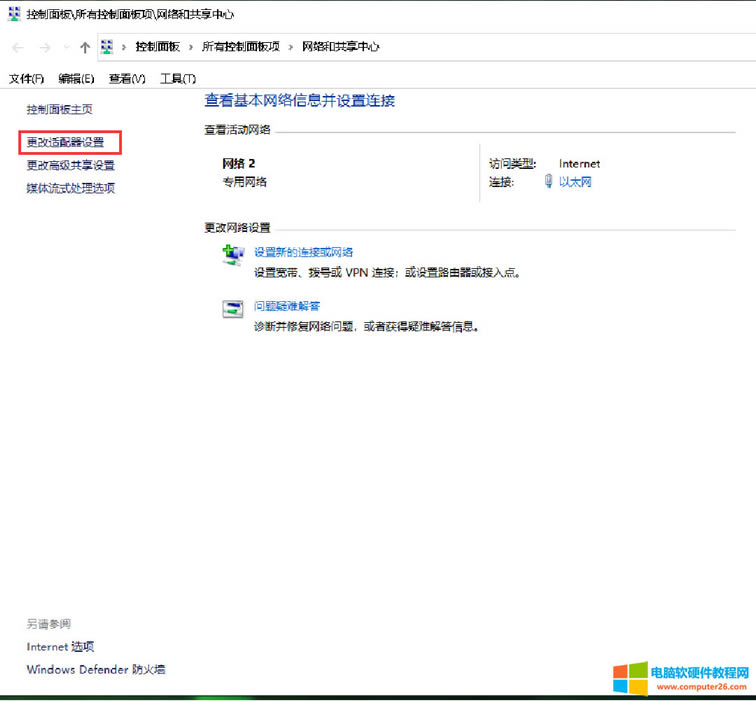756x701 pixels.
Task: Open the 查看(V) menu
Action: 127,79
